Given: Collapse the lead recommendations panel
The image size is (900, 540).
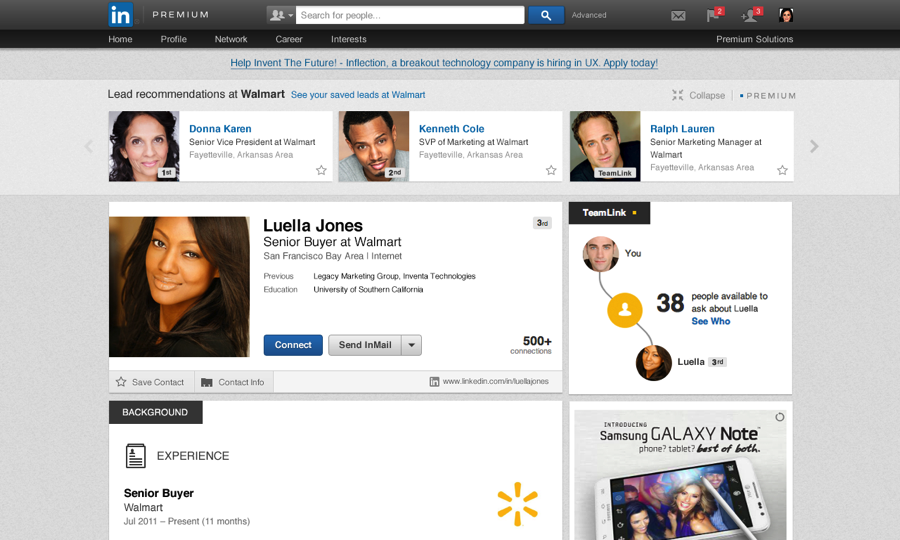Looking at the screenshot, I should point(699,95).
